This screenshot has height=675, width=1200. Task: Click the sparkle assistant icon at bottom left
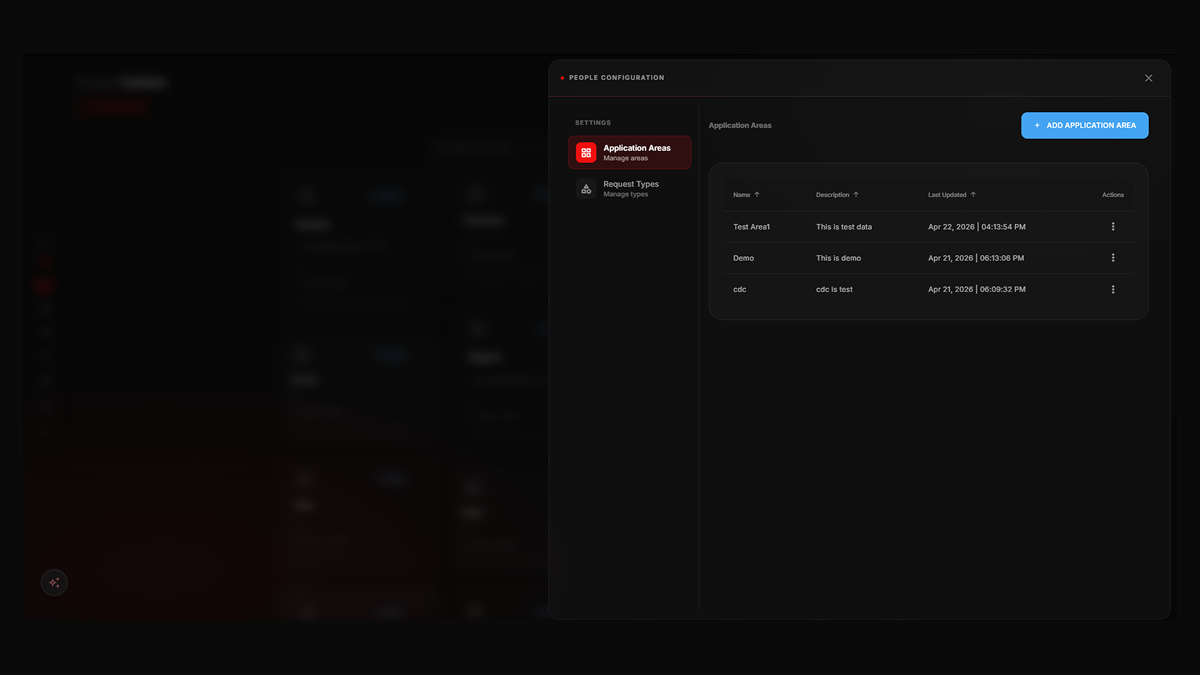tap(54, 583)
